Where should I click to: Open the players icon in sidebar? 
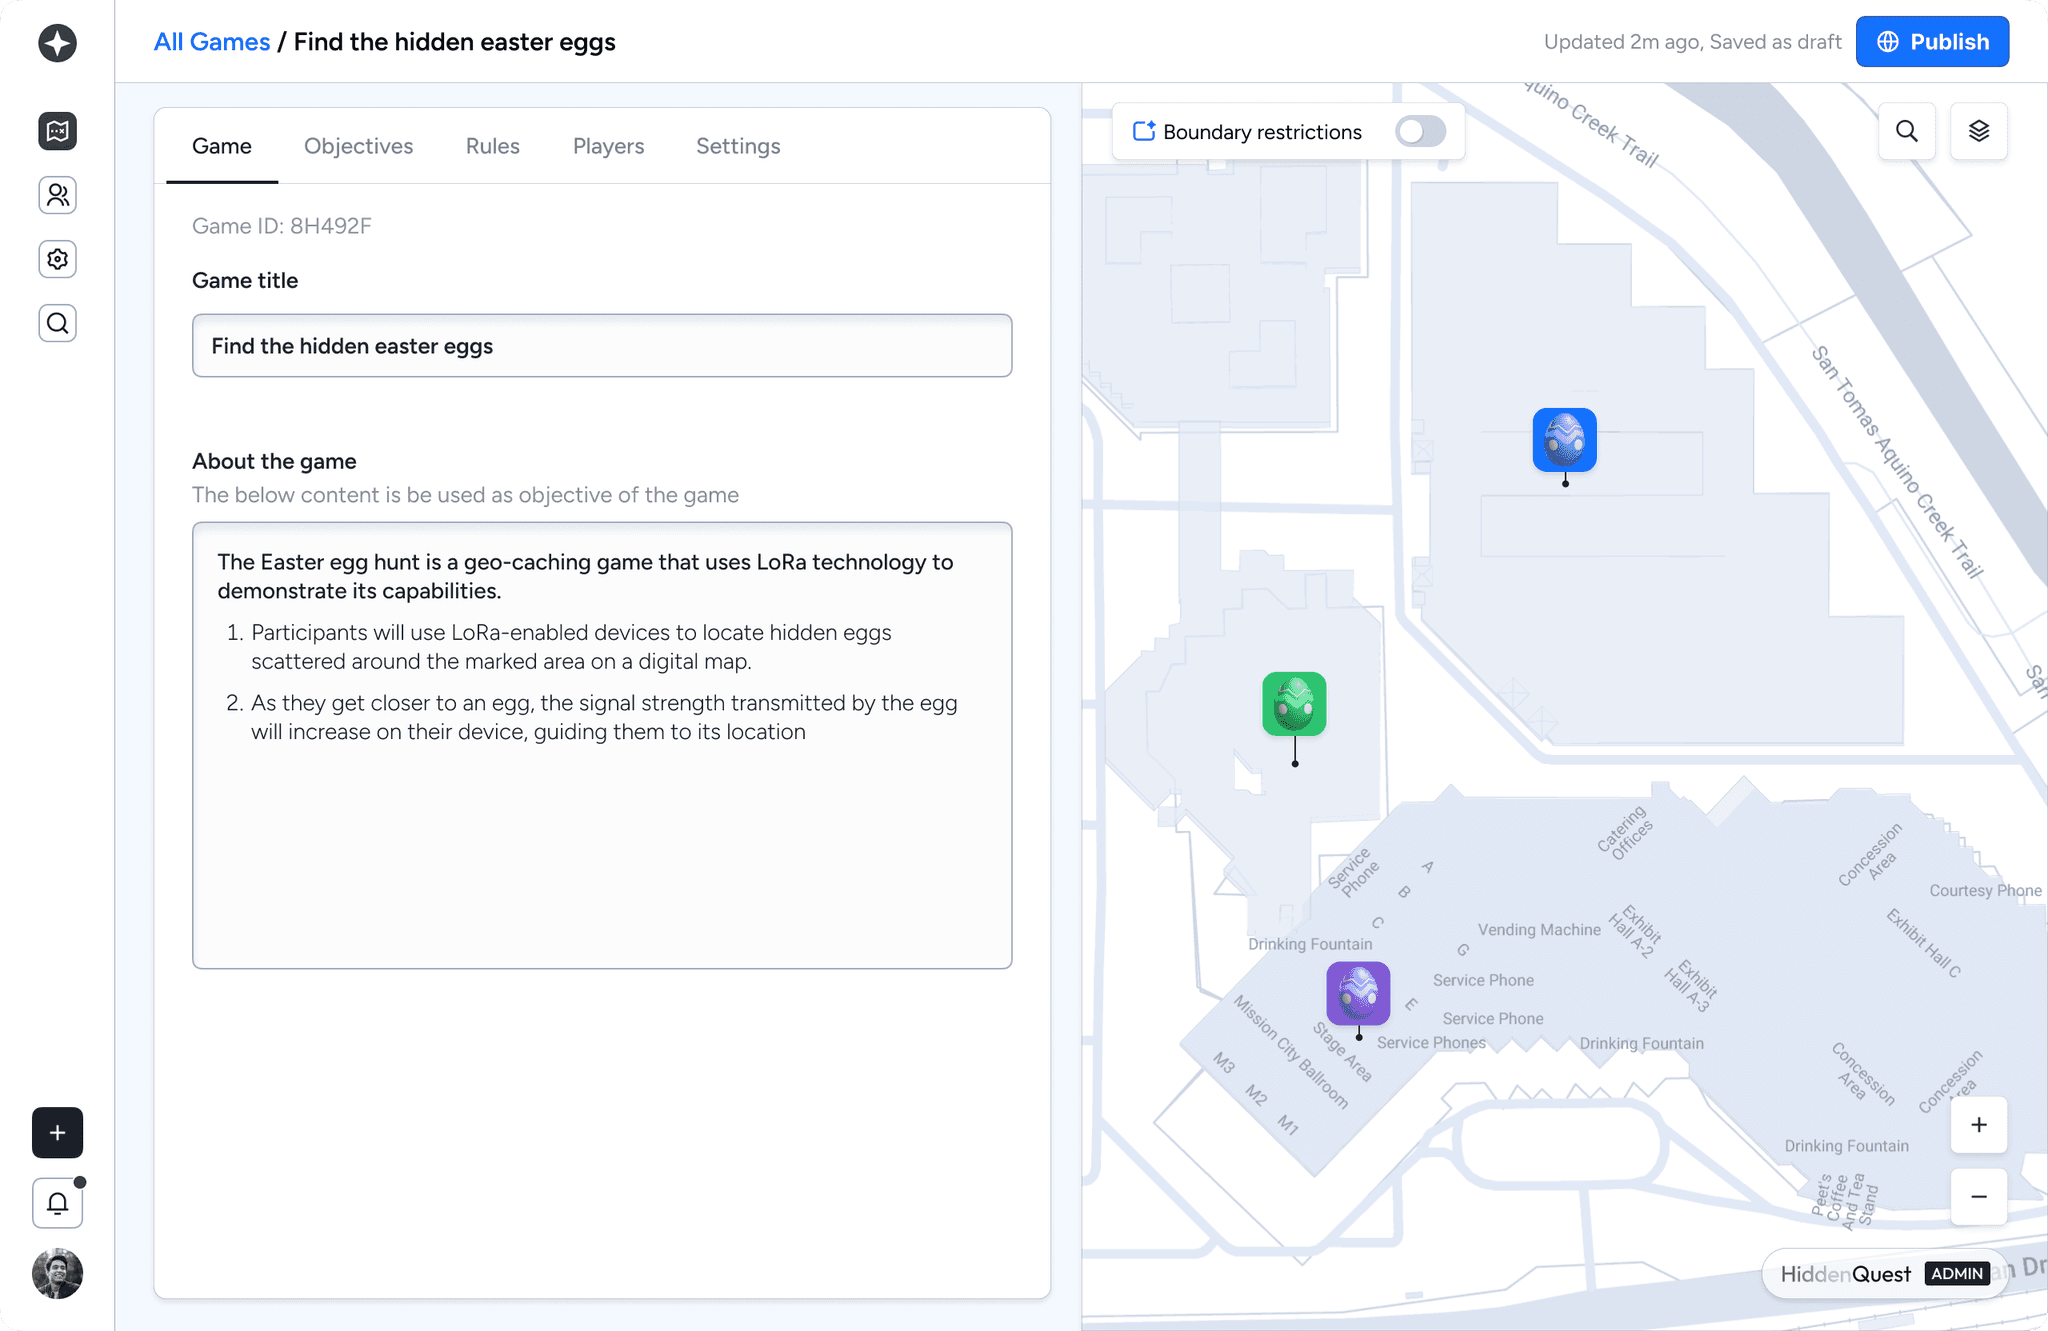57,195
